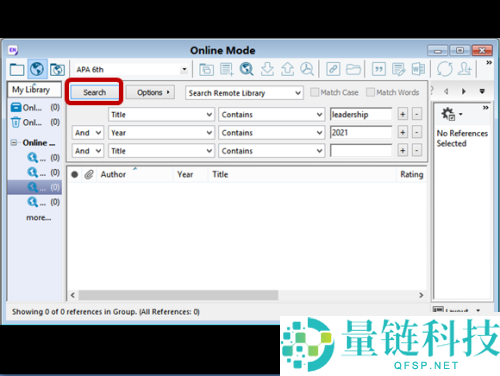
Task: Click the leadership search term field
Action: pos(361,114)
